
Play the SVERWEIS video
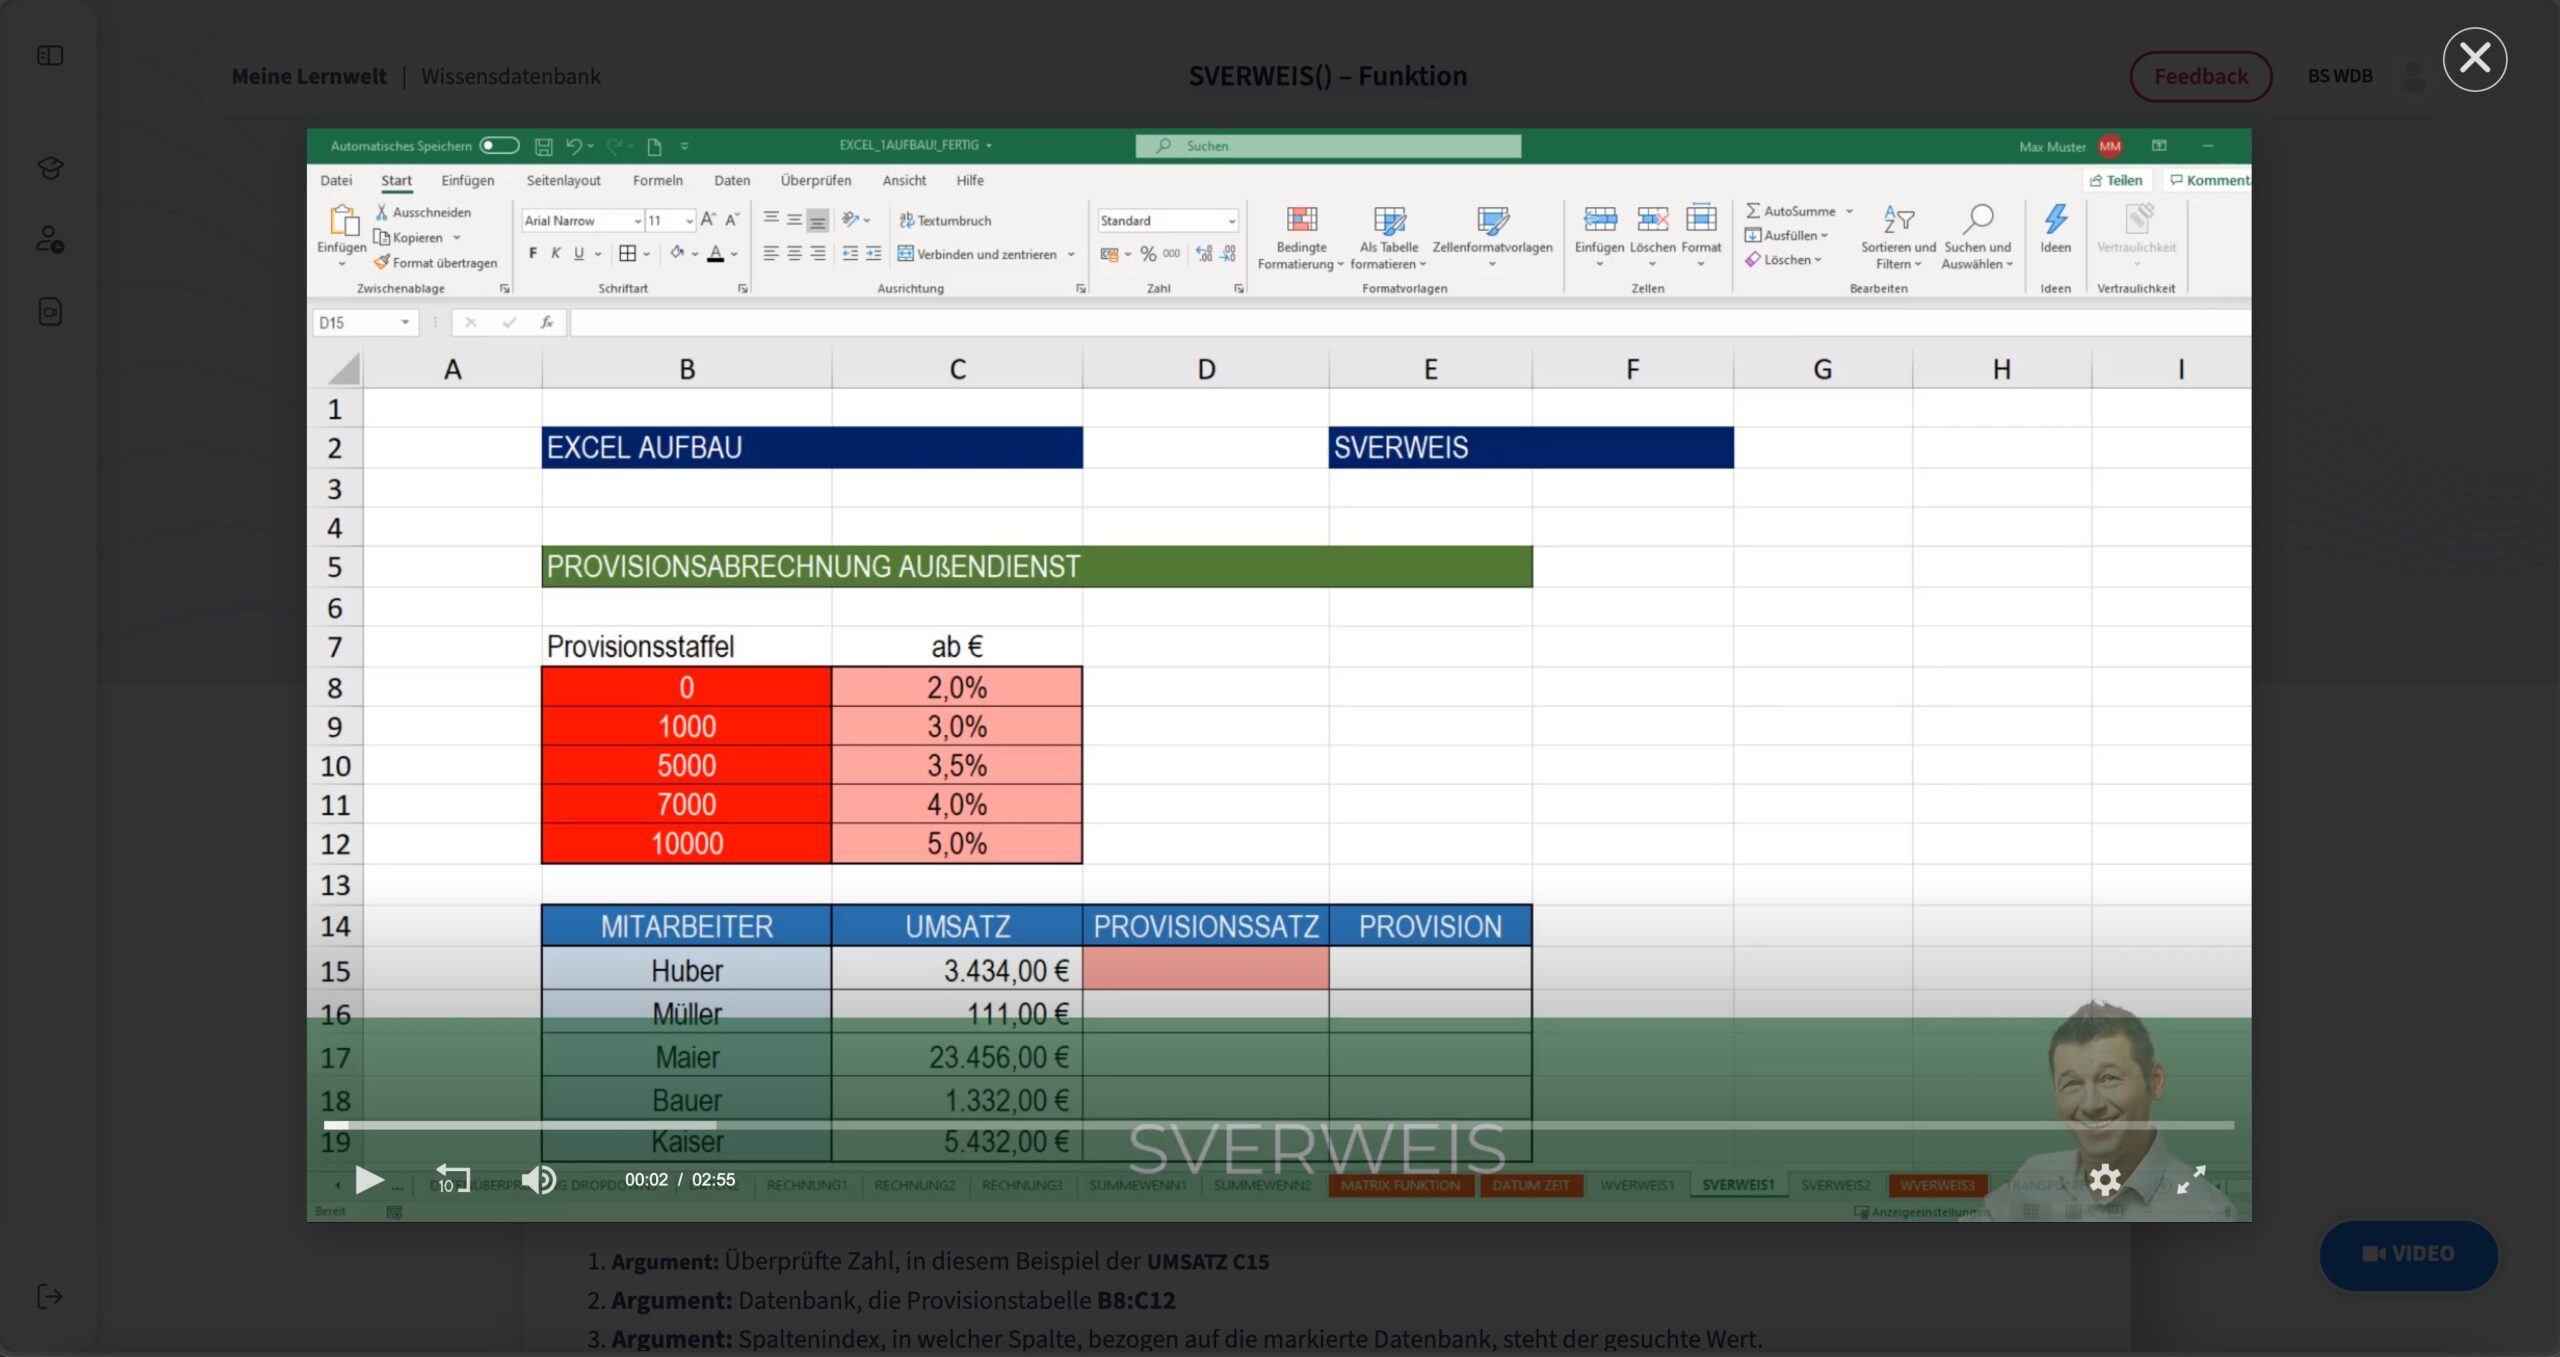(x=369, y=1180)
